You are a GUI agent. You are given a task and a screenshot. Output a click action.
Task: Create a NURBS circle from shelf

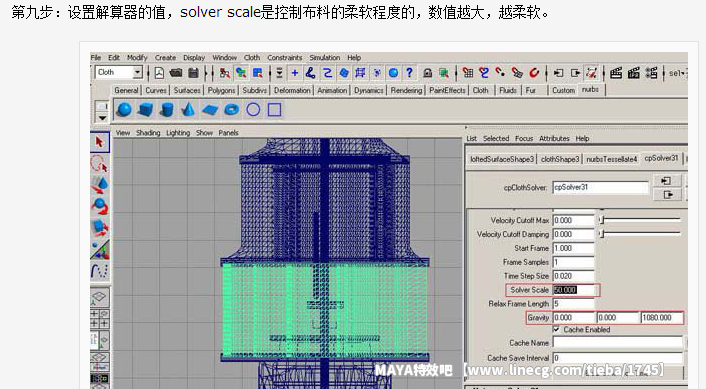pos(253,109)
